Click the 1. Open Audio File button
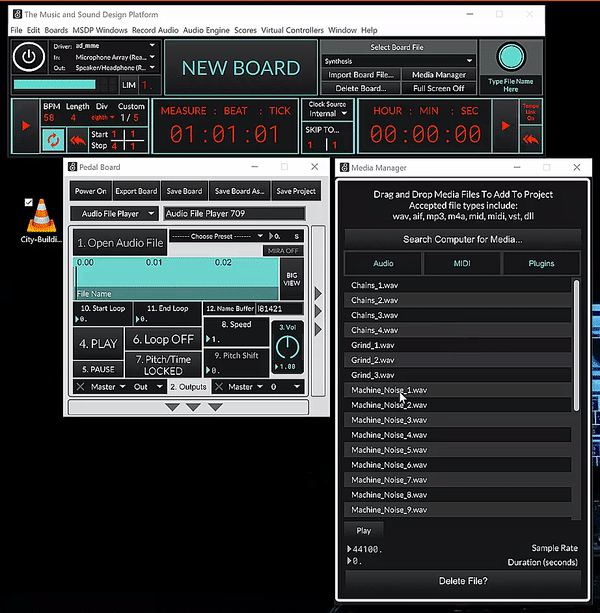 point(120,243)
